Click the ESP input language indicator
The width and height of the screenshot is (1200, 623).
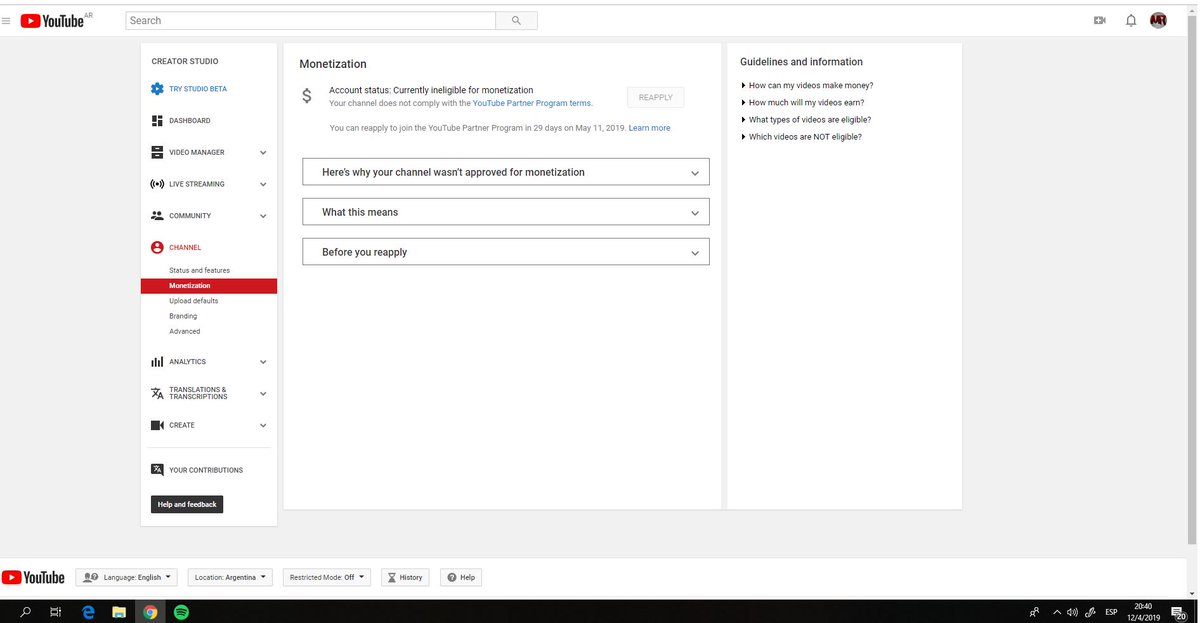(x=1110, y=612)
